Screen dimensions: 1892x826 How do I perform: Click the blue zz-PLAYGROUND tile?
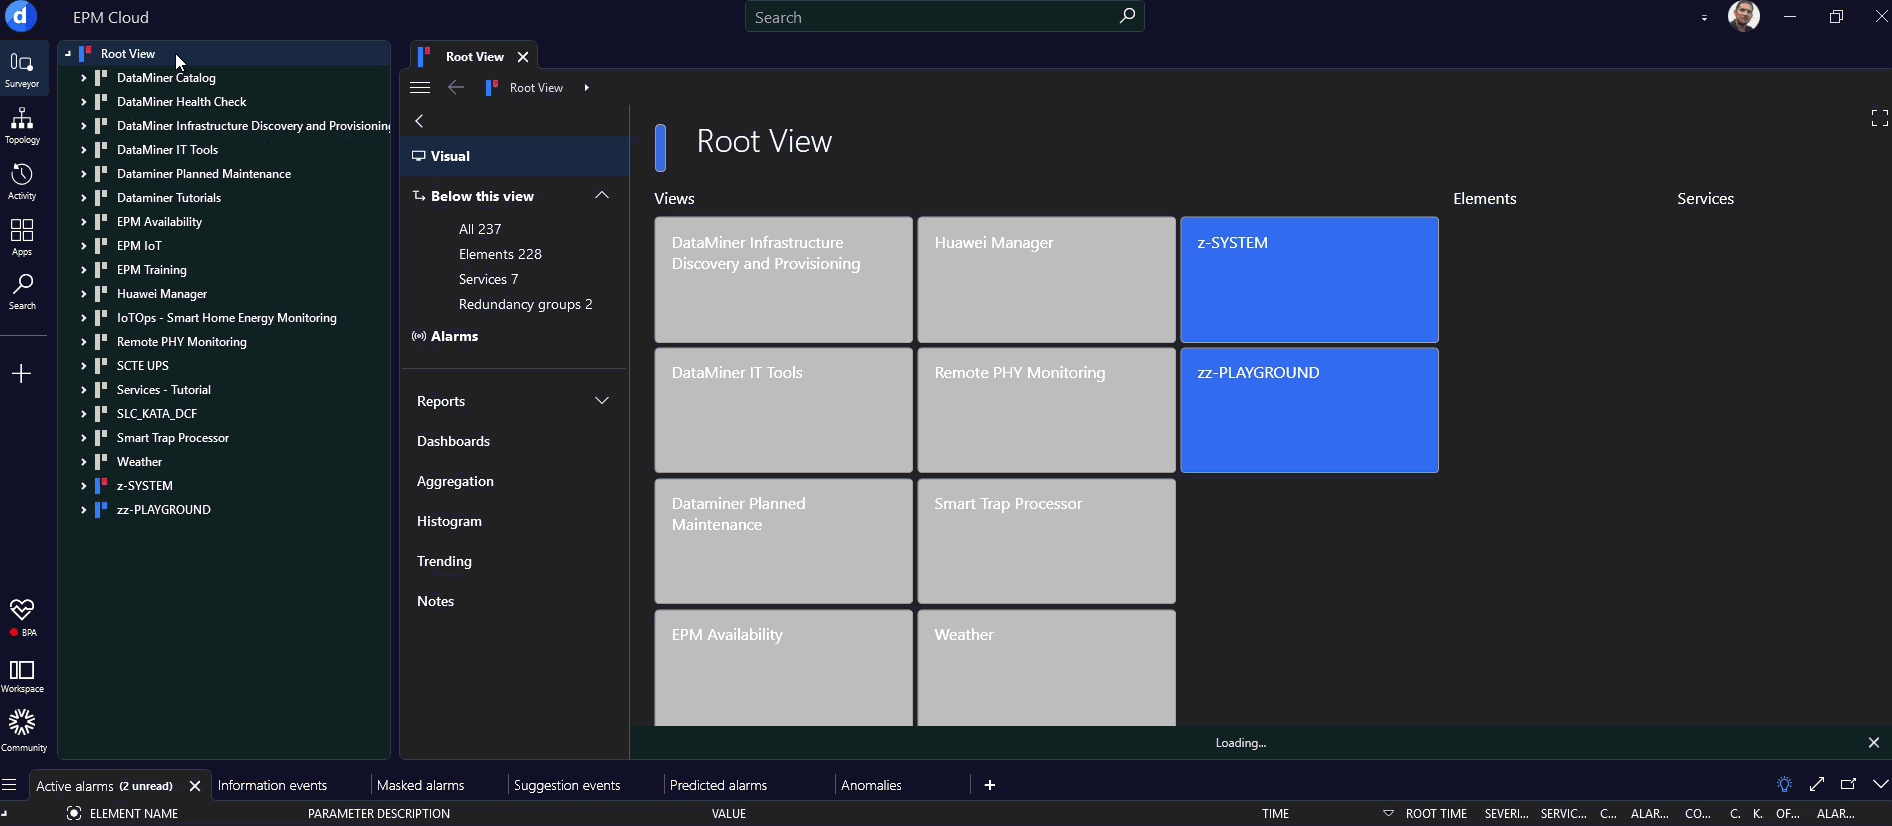tap(1309, 410)
